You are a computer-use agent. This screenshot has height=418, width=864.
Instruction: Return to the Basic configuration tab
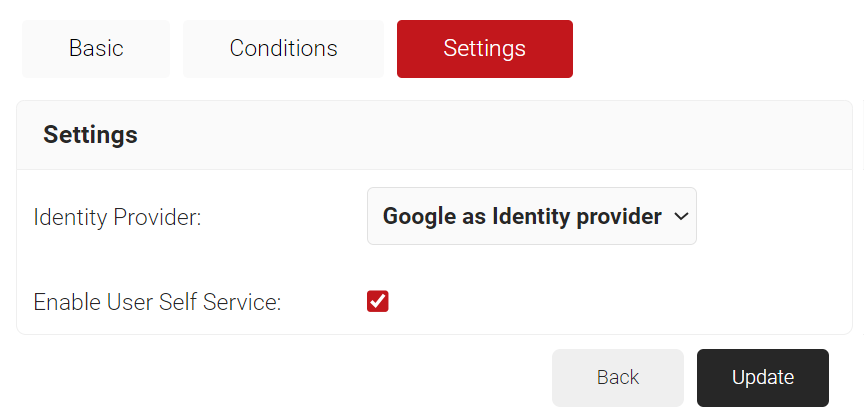point(96,49)
